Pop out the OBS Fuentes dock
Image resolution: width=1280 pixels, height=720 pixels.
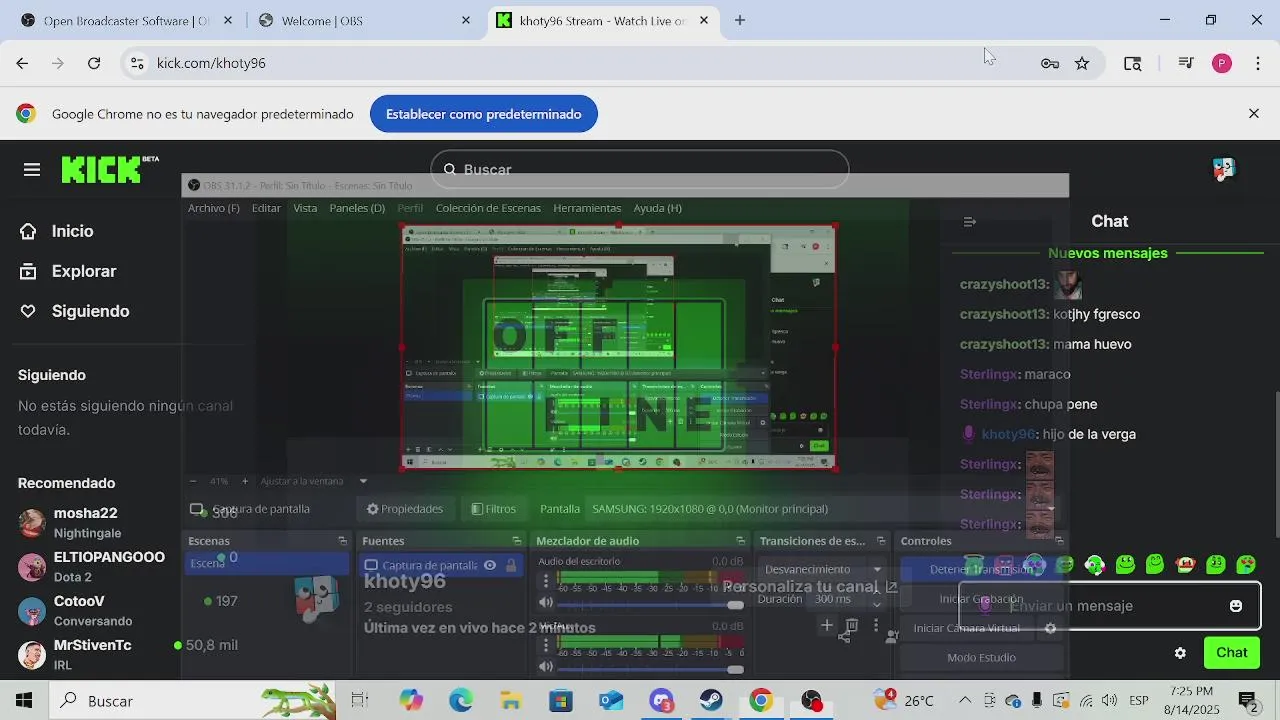[x=517, y=541]
